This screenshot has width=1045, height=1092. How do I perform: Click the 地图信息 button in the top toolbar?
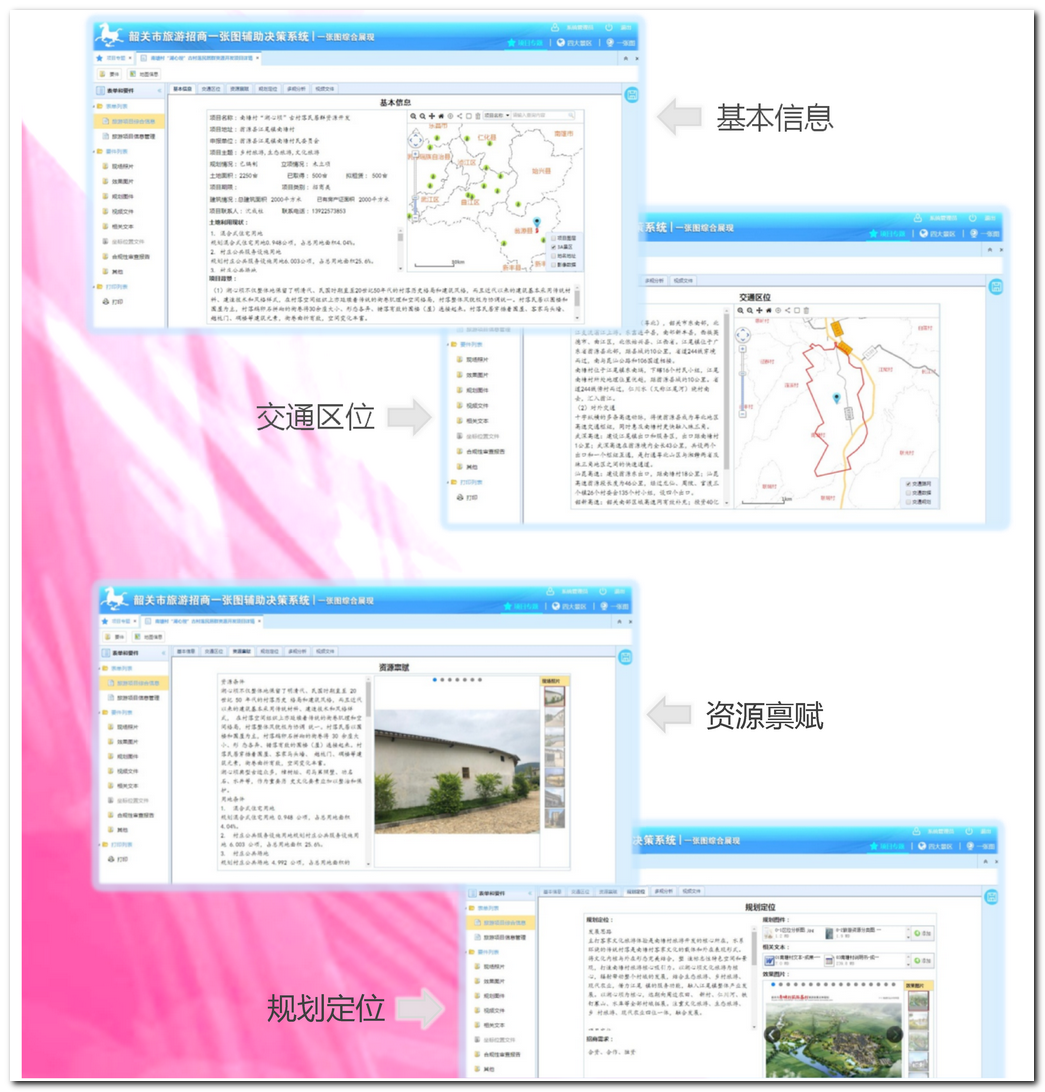point(145,74)
